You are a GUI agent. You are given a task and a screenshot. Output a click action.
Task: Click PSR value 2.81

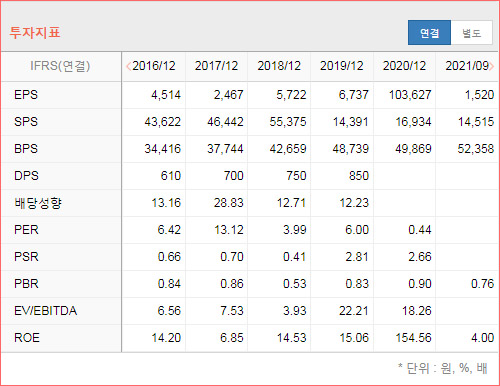[x=357, y=257]
